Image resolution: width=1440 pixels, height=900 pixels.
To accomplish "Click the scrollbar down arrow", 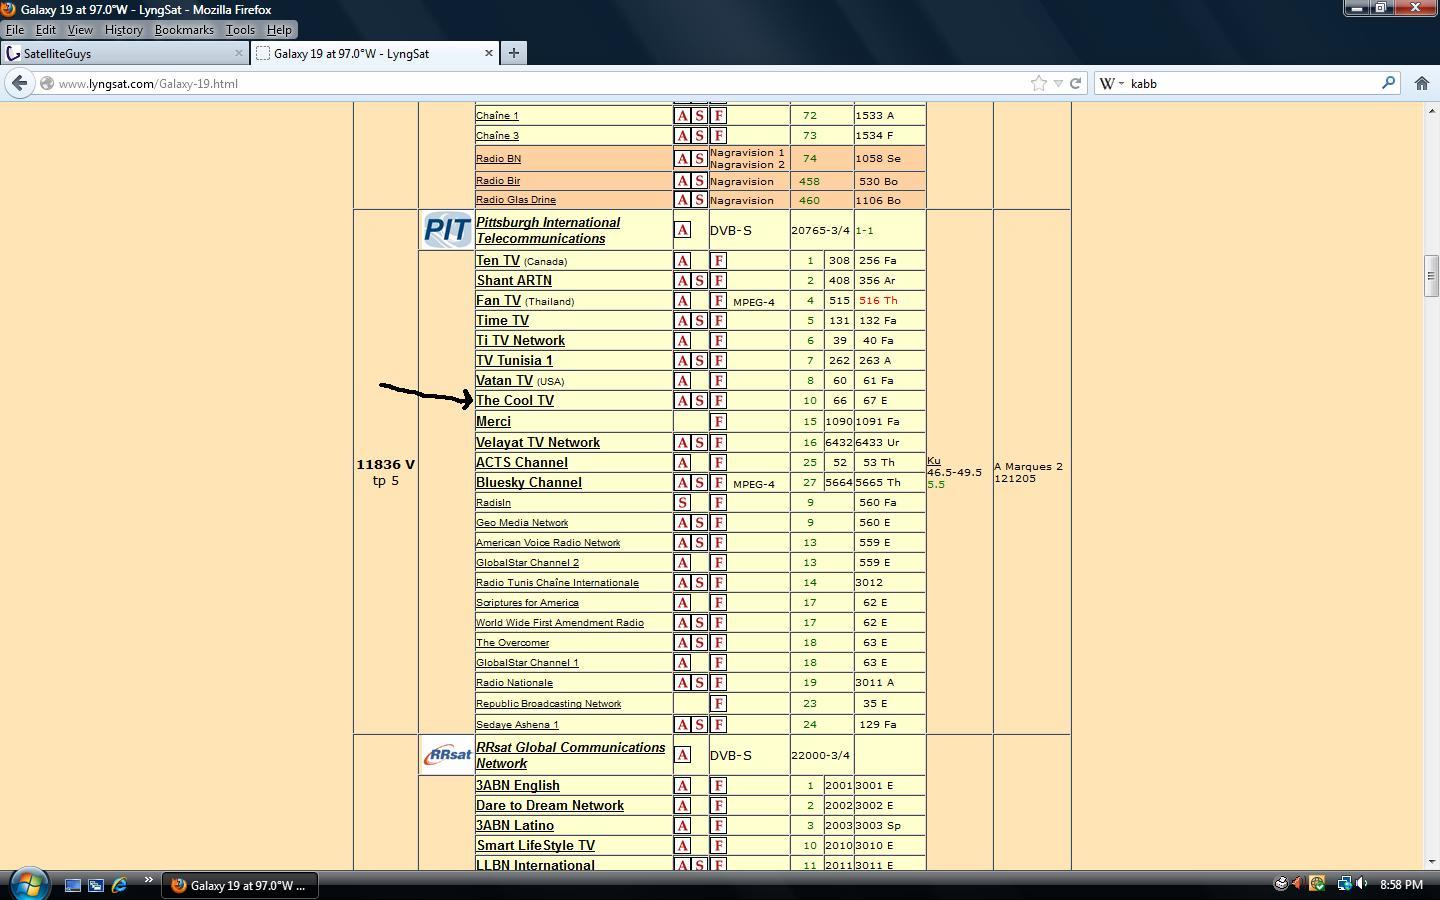I will click(1431, 861).
